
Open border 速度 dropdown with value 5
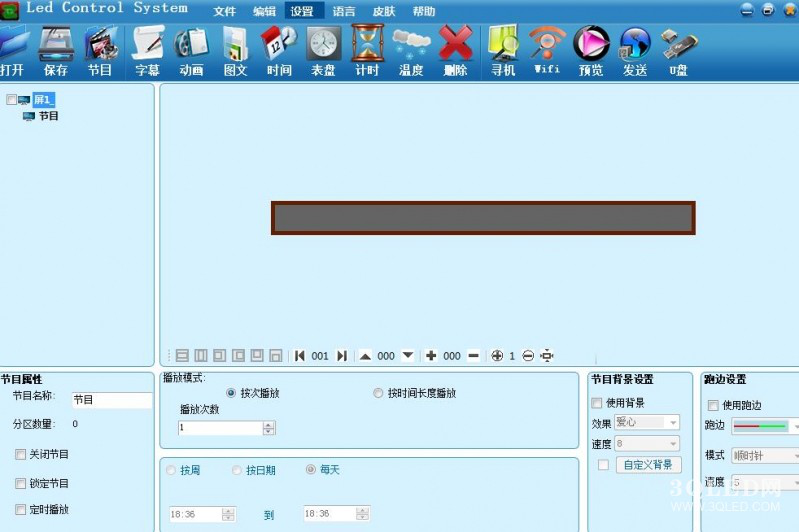point(765,482)
